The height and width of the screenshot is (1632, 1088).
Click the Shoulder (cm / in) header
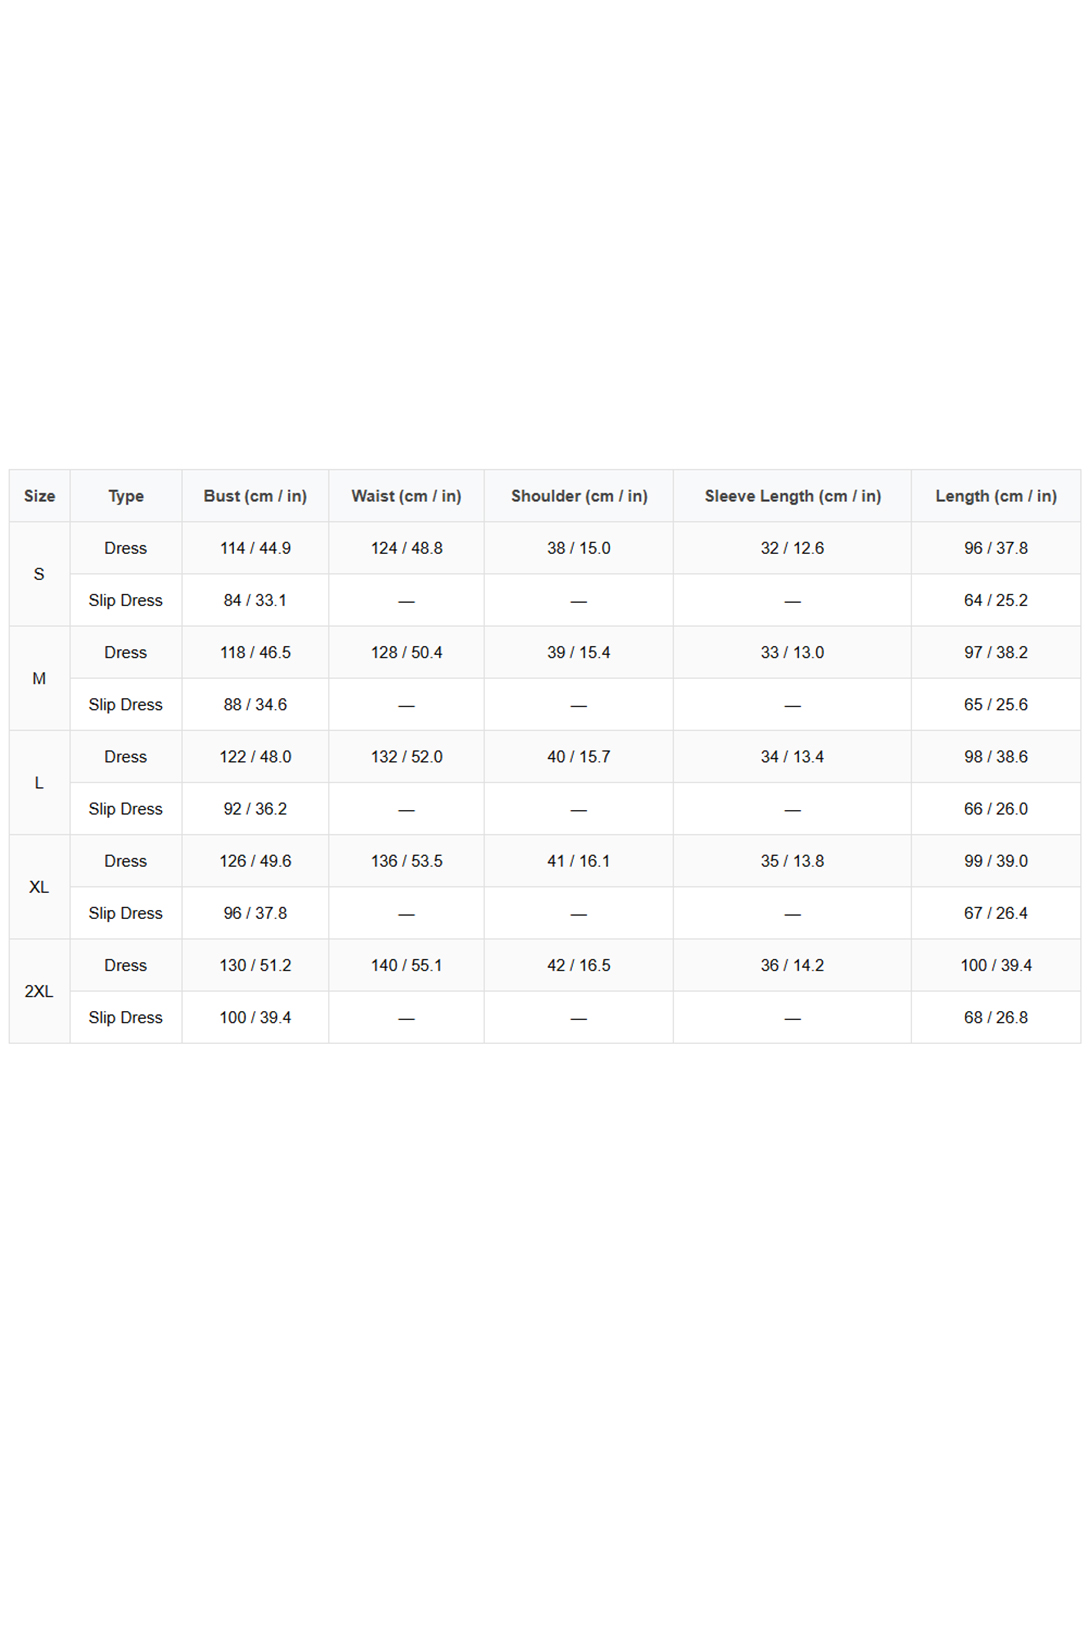(579, 496)
